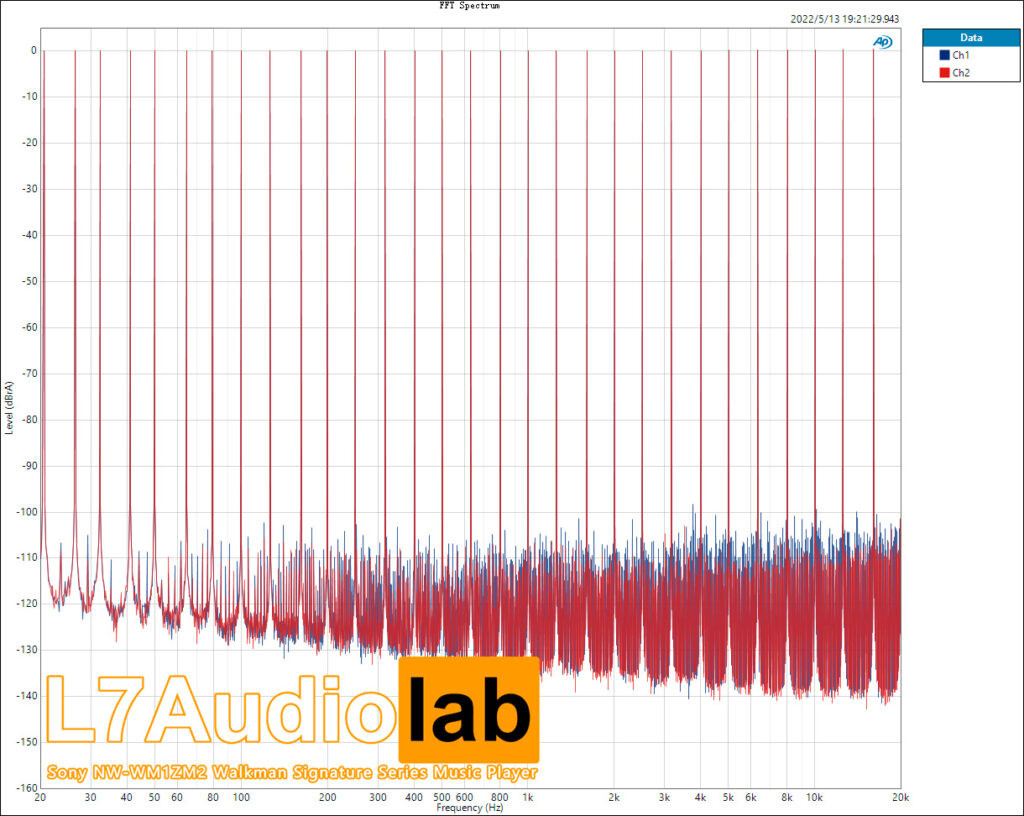
Task: Click the -140 level axis tick label
Action: 27,696
